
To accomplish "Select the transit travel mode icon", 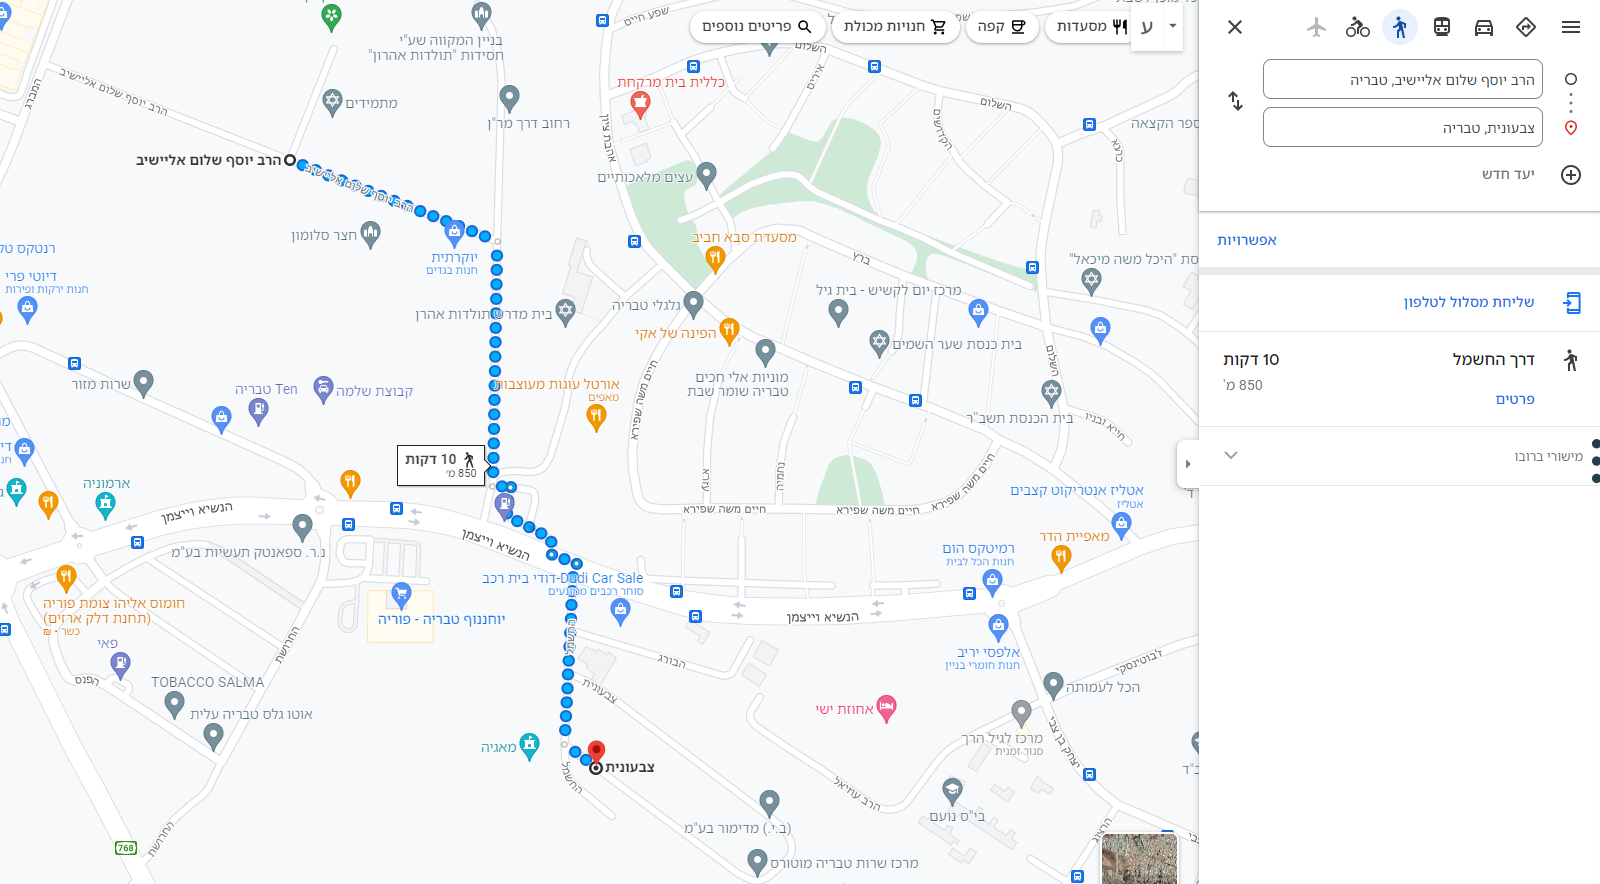I will [1442, 27].
